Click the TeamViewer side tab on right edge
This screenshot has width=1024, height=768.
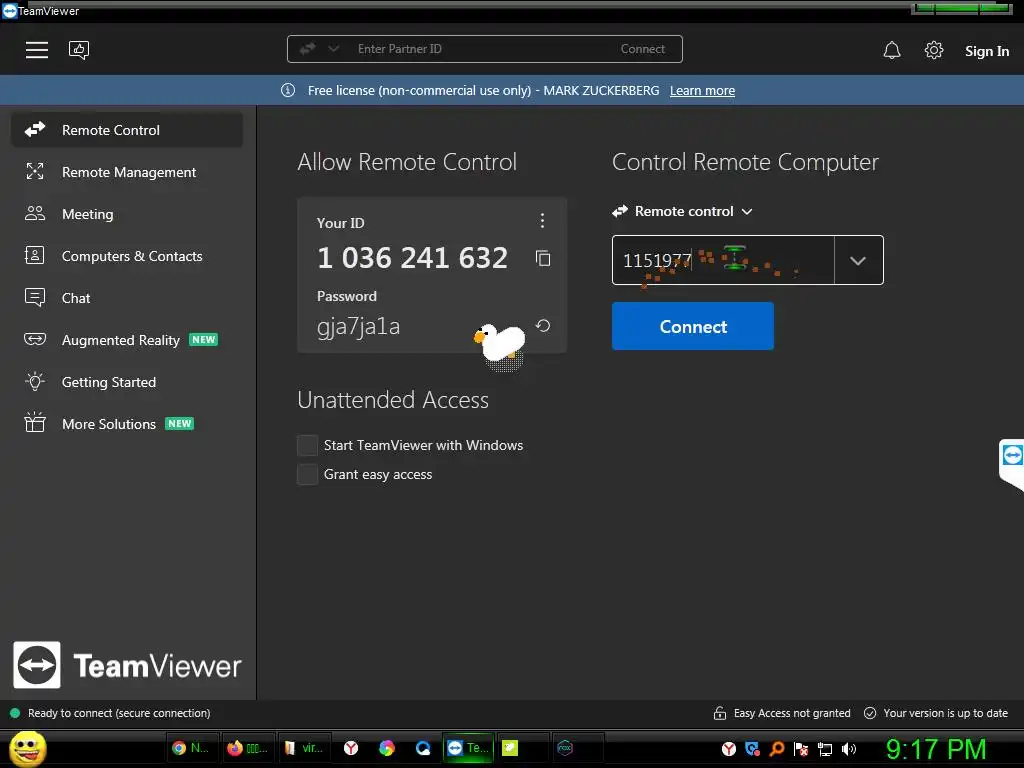pyautogui.click(x=1012, y=464)
